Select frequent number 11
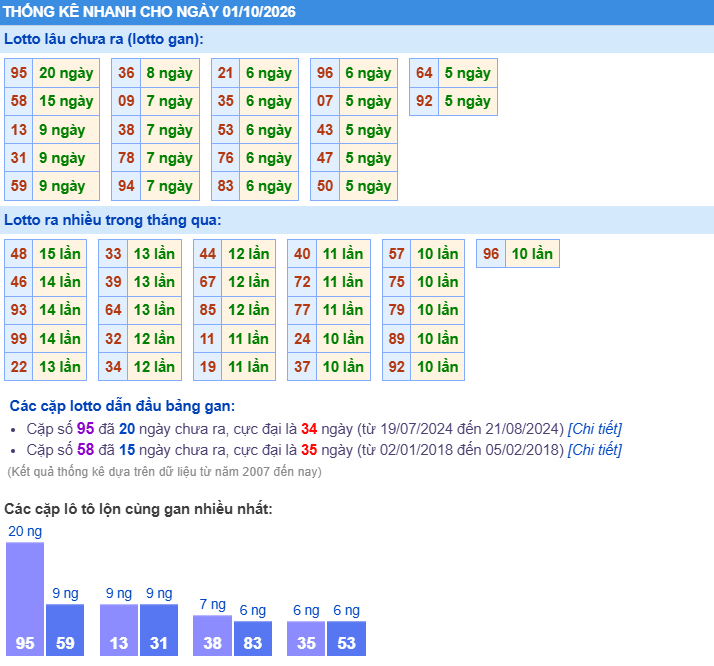The height and width of the screenshot is (666, 714). pos(208,339)
